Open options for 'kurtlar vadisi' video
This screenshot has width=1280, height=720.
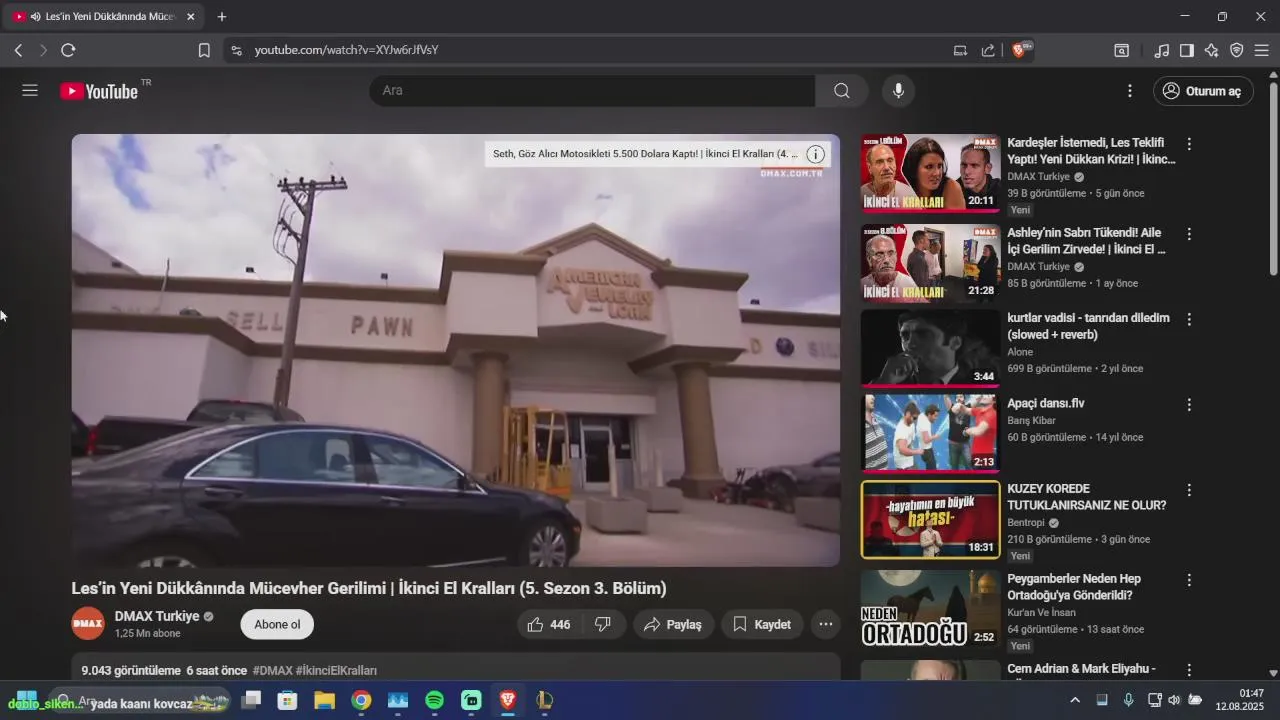click(x=1189, y=319)
